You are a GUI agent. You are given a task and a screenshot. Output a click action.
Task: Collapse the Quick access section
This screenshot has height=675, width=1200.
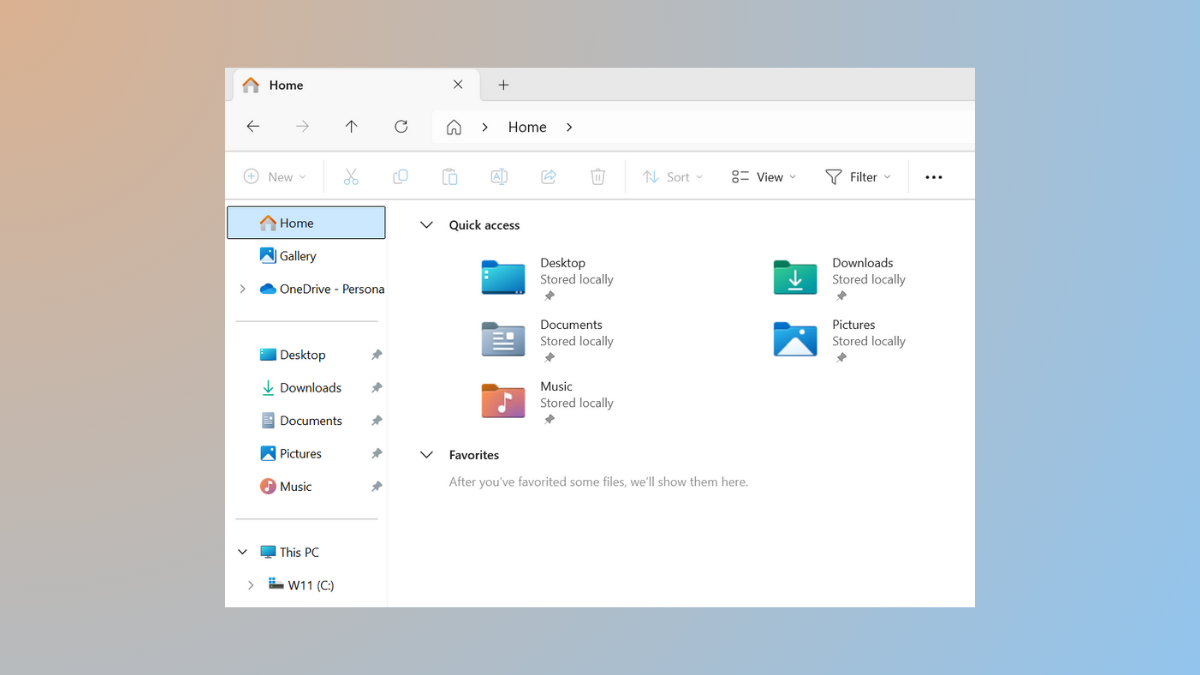tap(427, 224)
